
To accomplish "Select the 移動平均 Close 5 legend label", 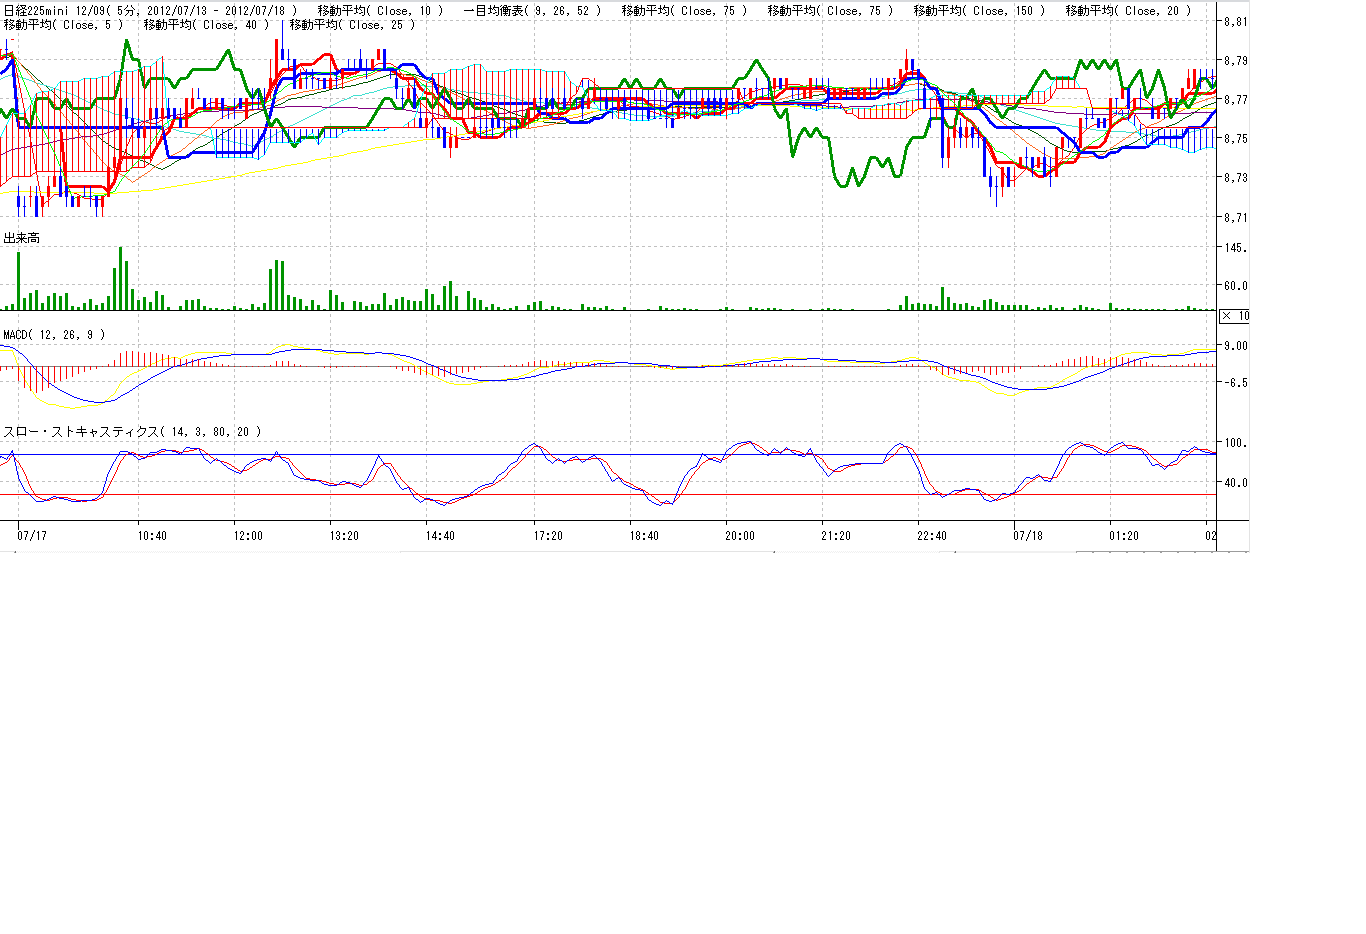I will (x=63, y=25).
